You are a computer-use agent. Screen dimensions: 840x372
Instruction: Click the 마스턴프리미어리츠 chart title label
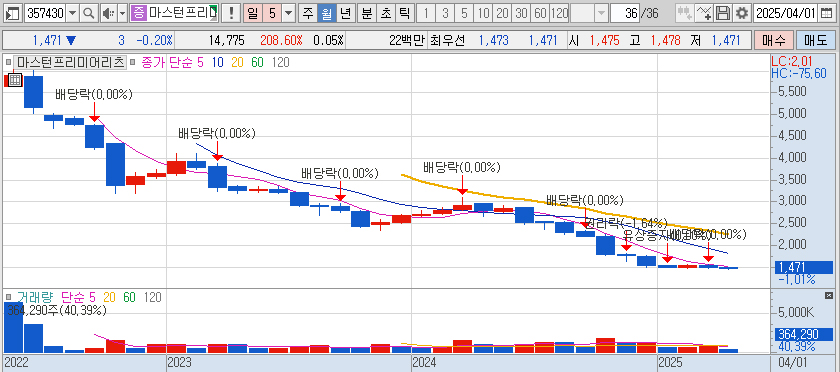(70, 62)
